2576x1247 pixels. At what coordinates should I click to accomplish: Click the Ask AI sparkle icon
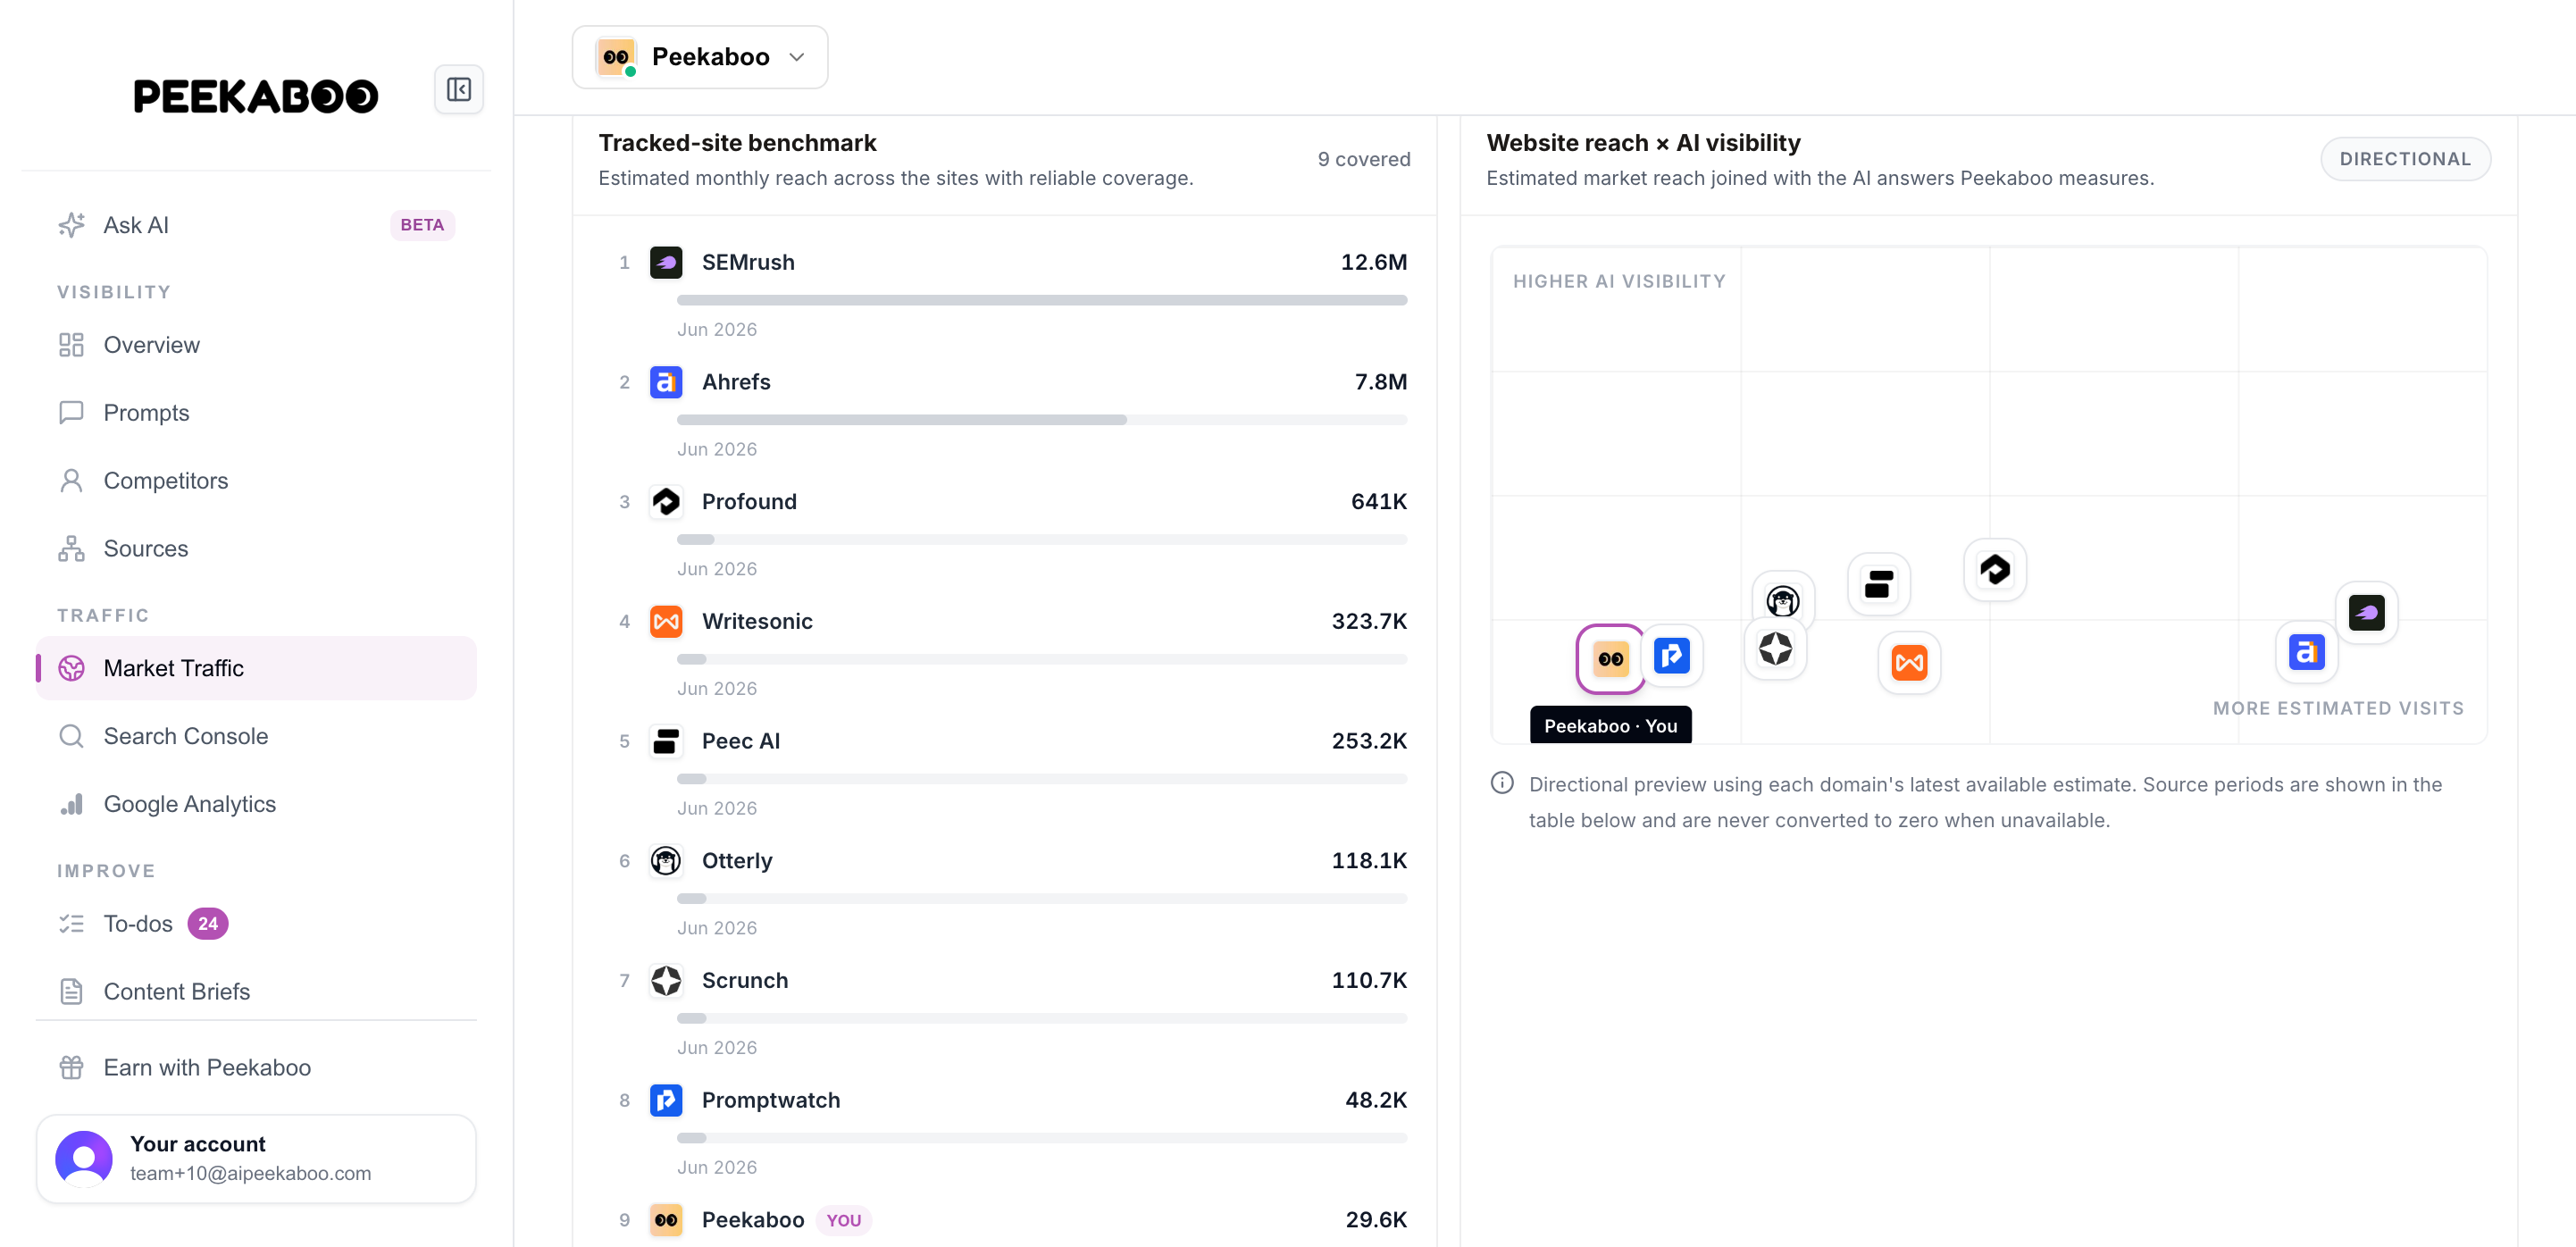[x=71, y=225]
